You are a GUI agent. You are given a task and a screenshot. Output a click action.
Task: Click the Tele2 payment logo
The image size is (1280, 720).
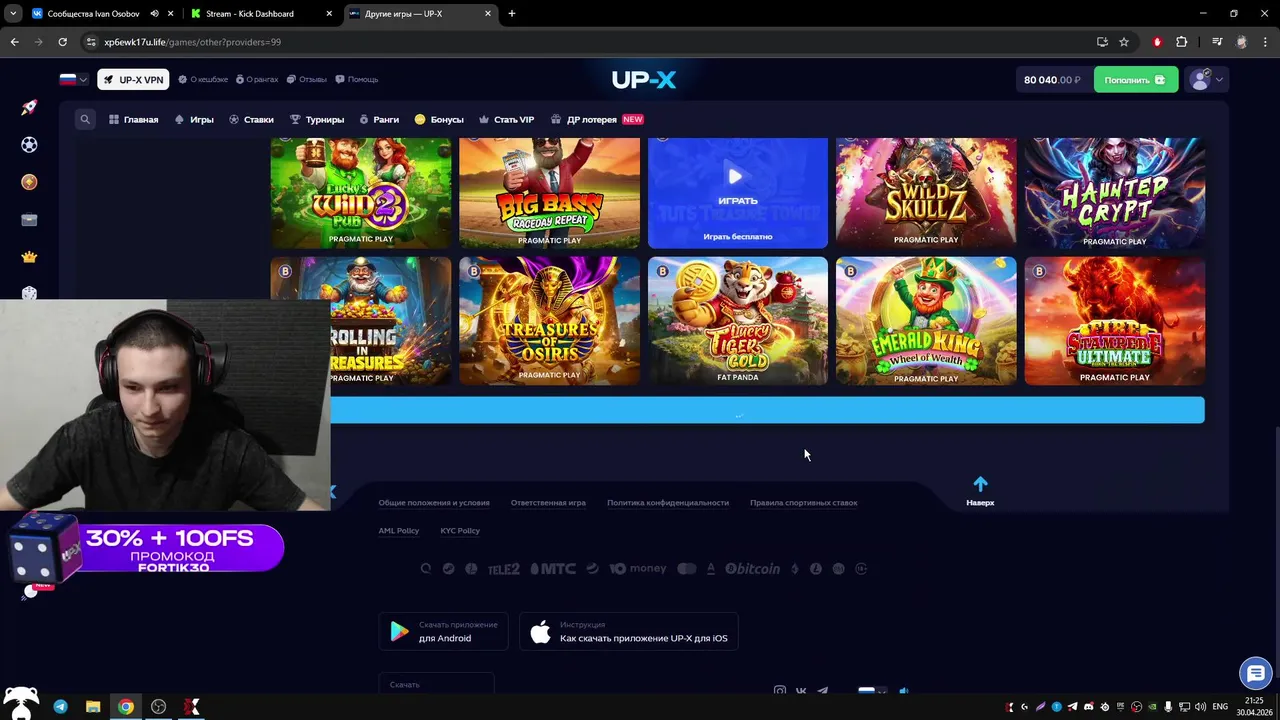click(503, 569)
